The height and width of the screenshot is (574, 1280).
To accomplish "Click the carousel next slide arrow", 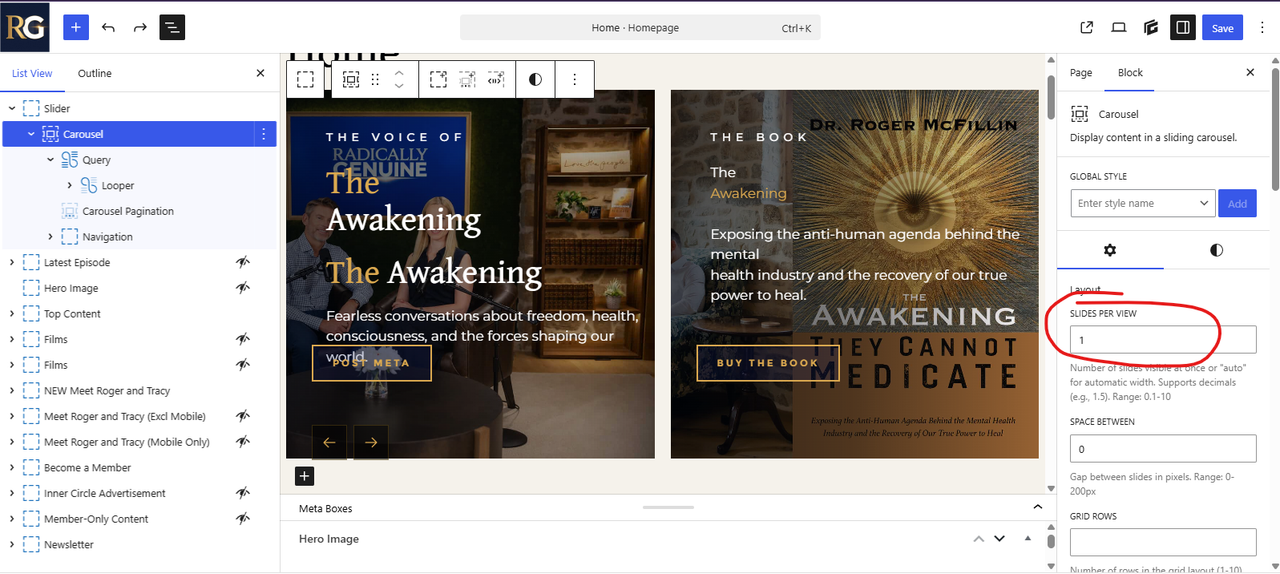I will pos(371,442).
